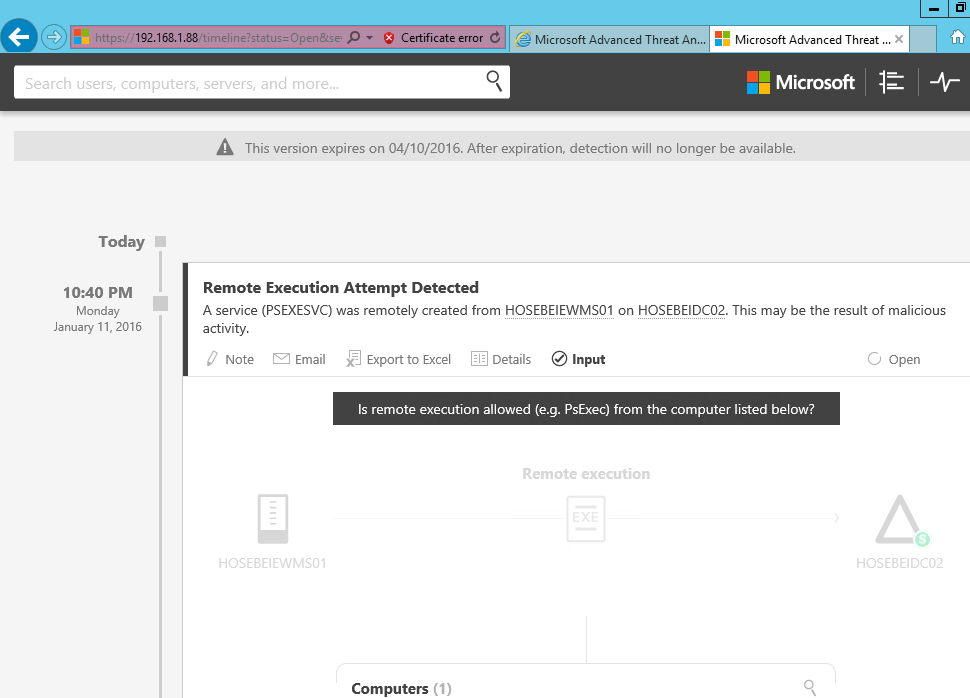Screen dimensions: 970x698
Task: Toggle the Input section of the alert
Action: coord(578,359)
